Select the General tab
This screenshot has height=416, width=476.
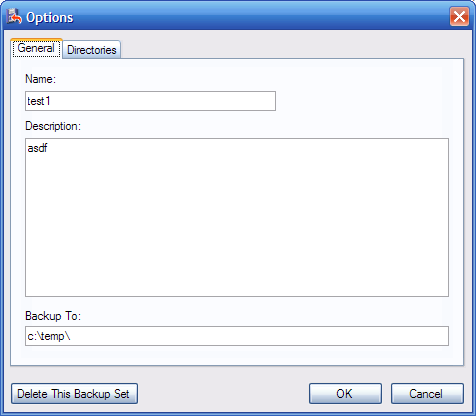coord(36,48)
